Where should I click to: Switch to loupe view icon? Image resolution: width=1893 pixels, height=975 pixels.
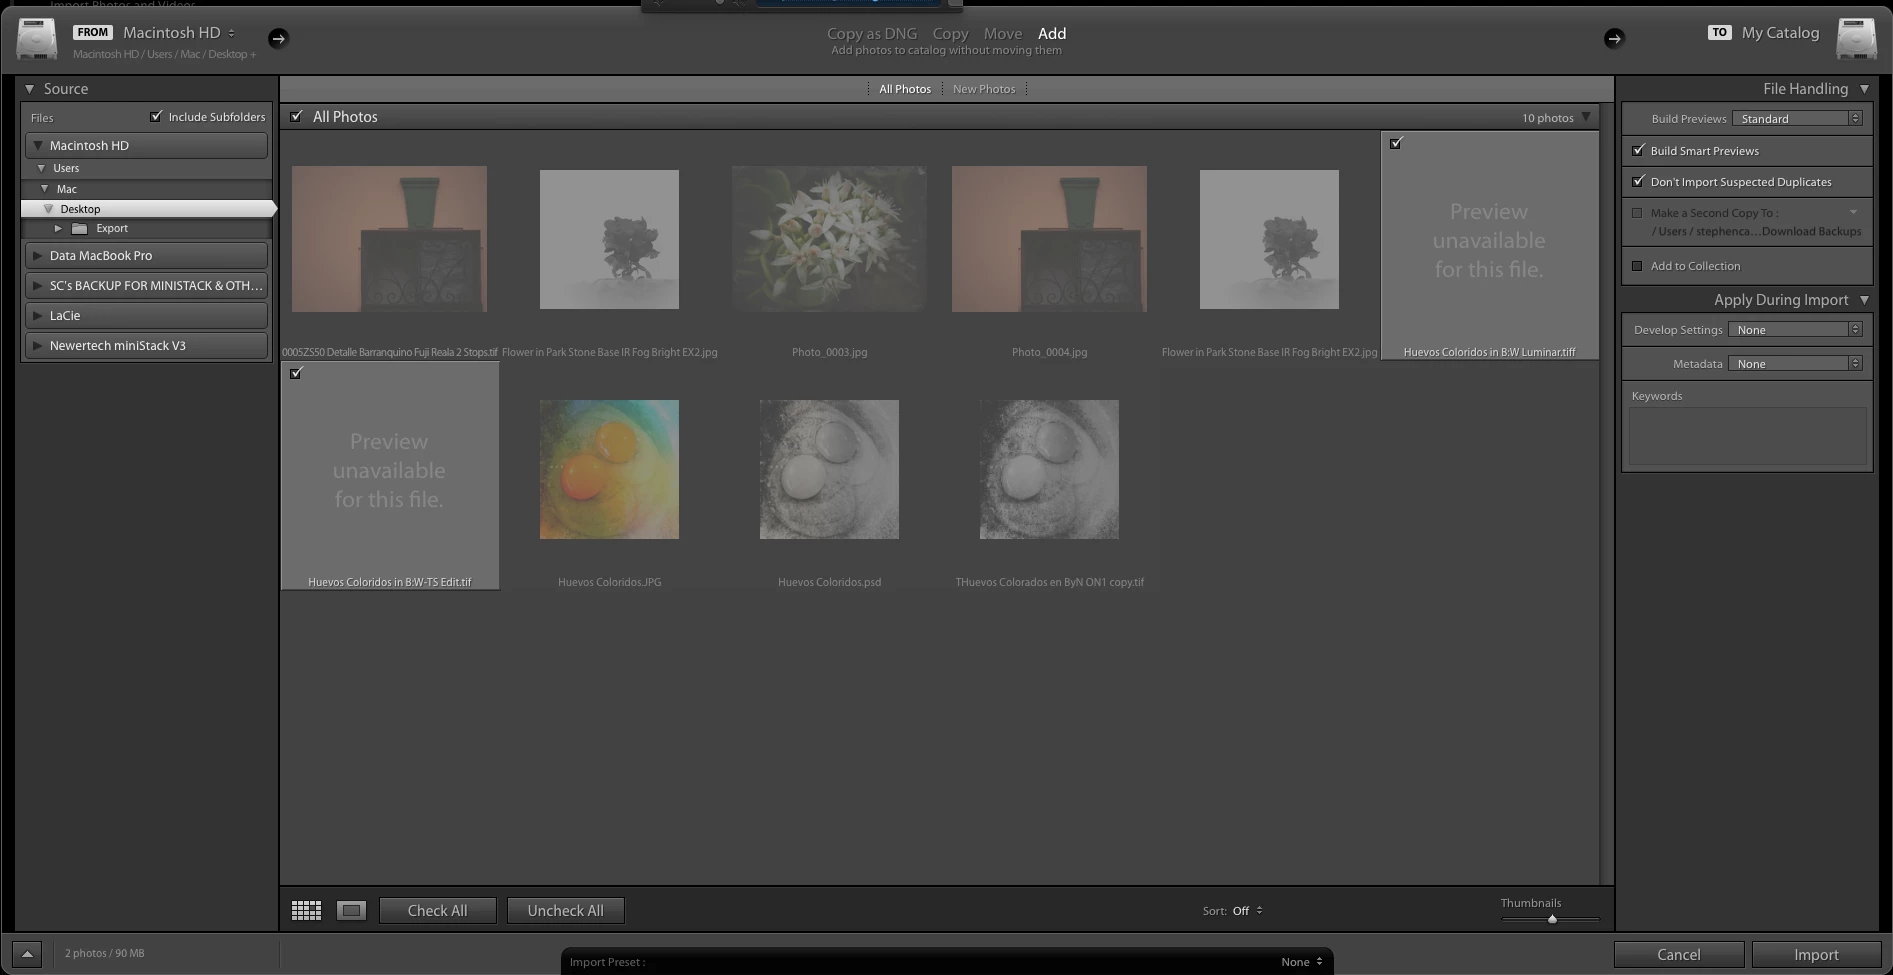[x=351, y=910]
